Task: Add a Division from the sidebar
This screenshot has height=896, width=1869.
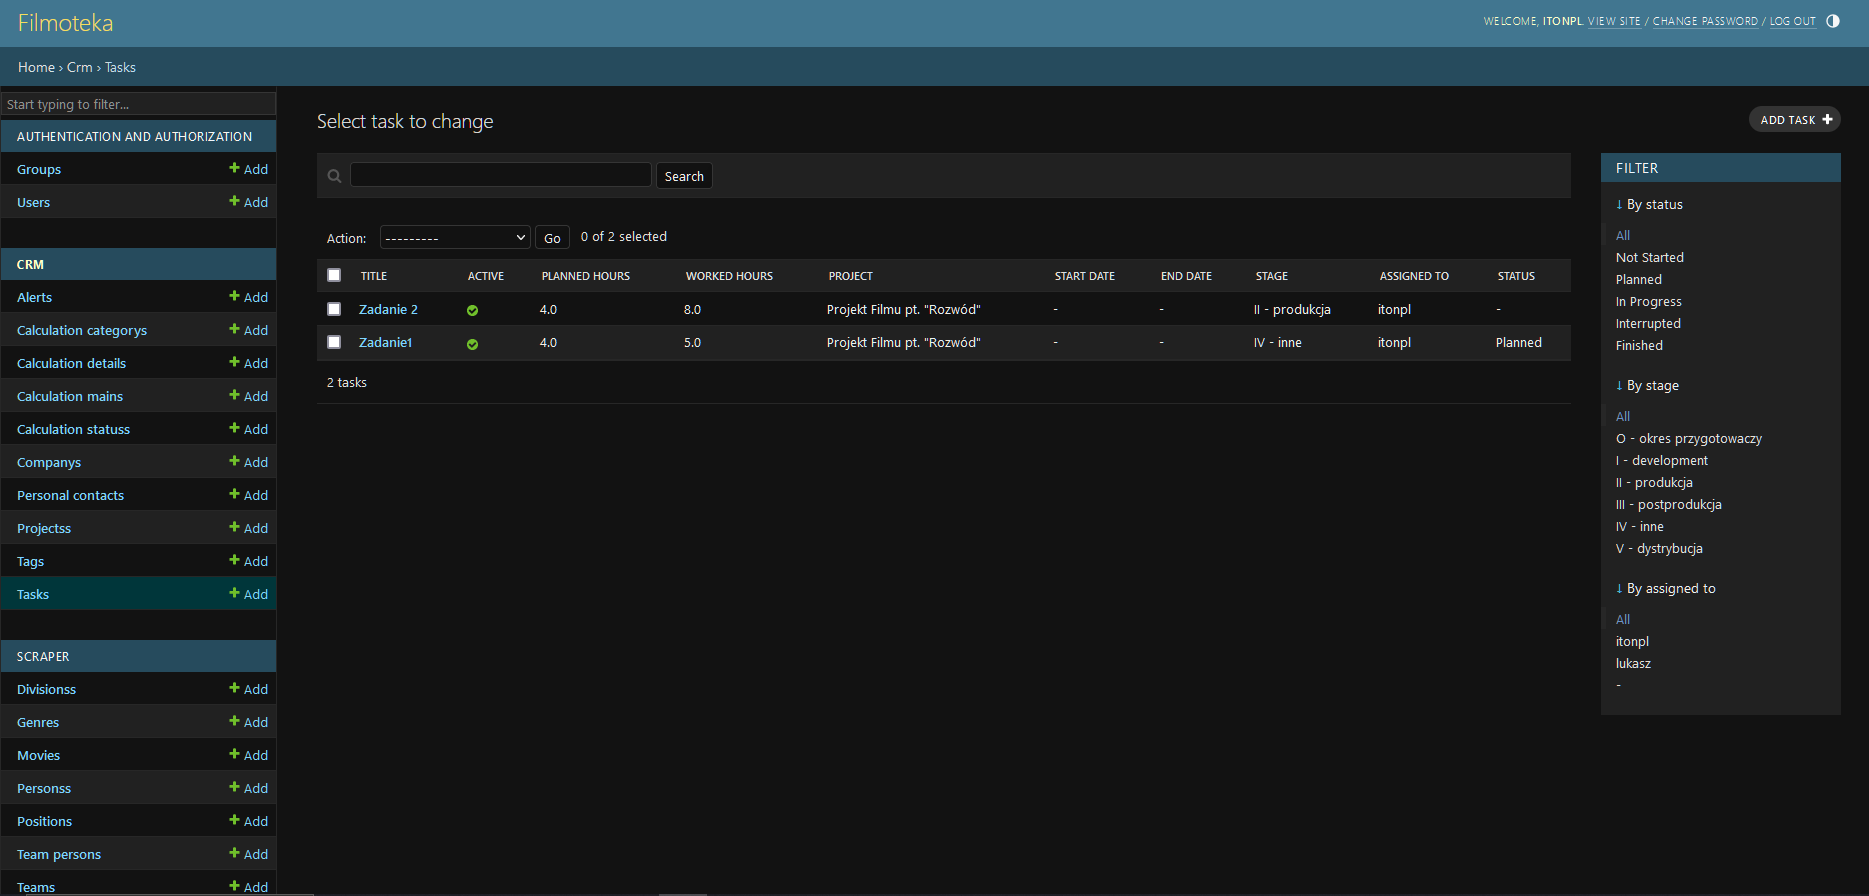Action: pyautogui.click(x=248, y=689)
